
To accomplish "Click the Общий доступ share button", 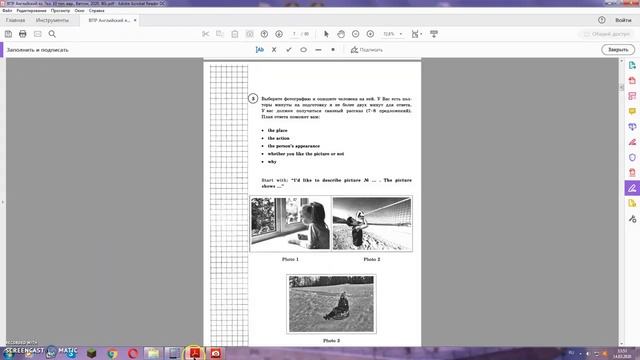I will click(x=606, y=34).
